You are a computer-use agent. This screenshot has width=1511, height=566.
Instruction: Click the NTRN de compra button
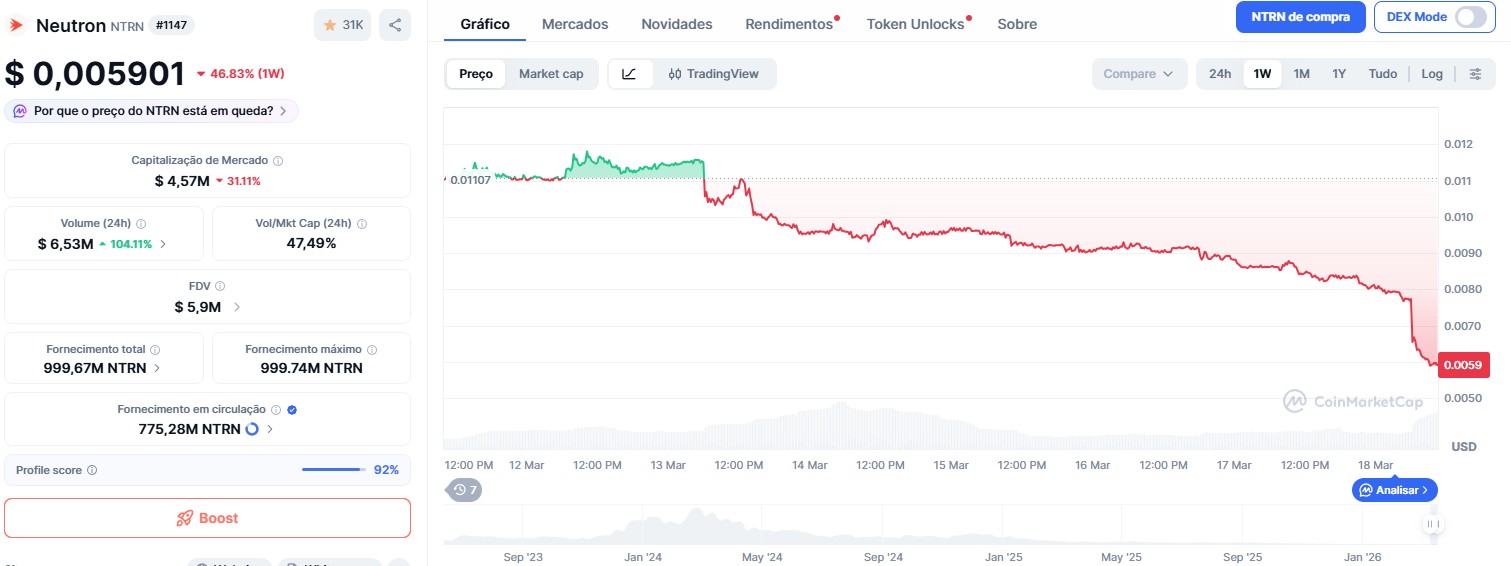click(1300, 17)
